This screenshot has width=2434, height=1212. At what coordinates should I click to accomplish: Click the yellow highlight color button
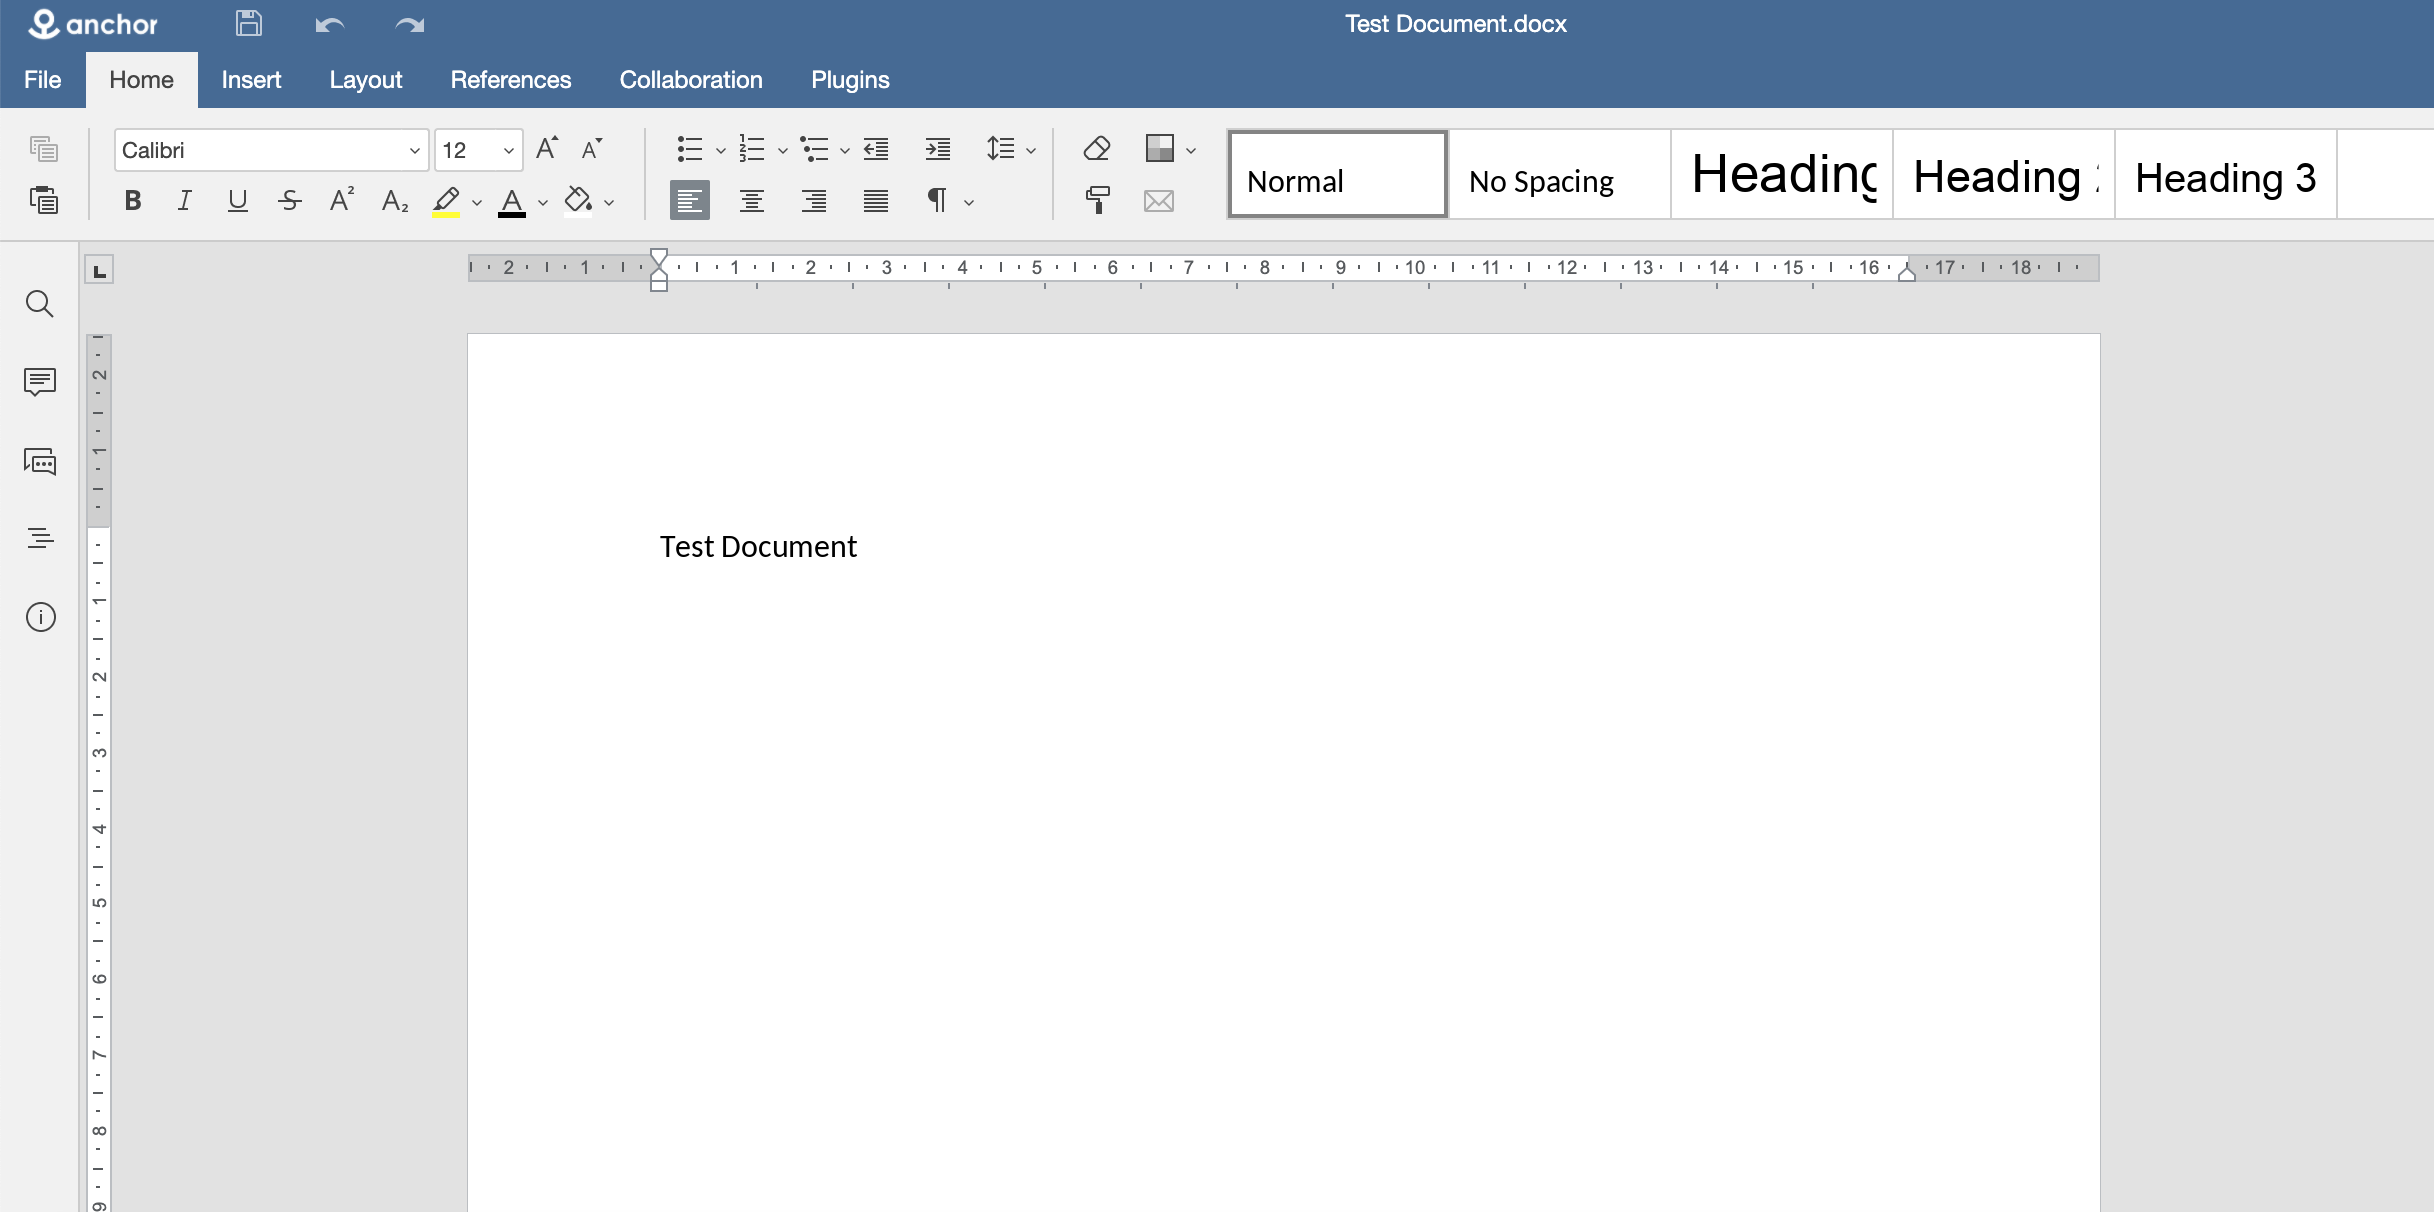(446, 201)
